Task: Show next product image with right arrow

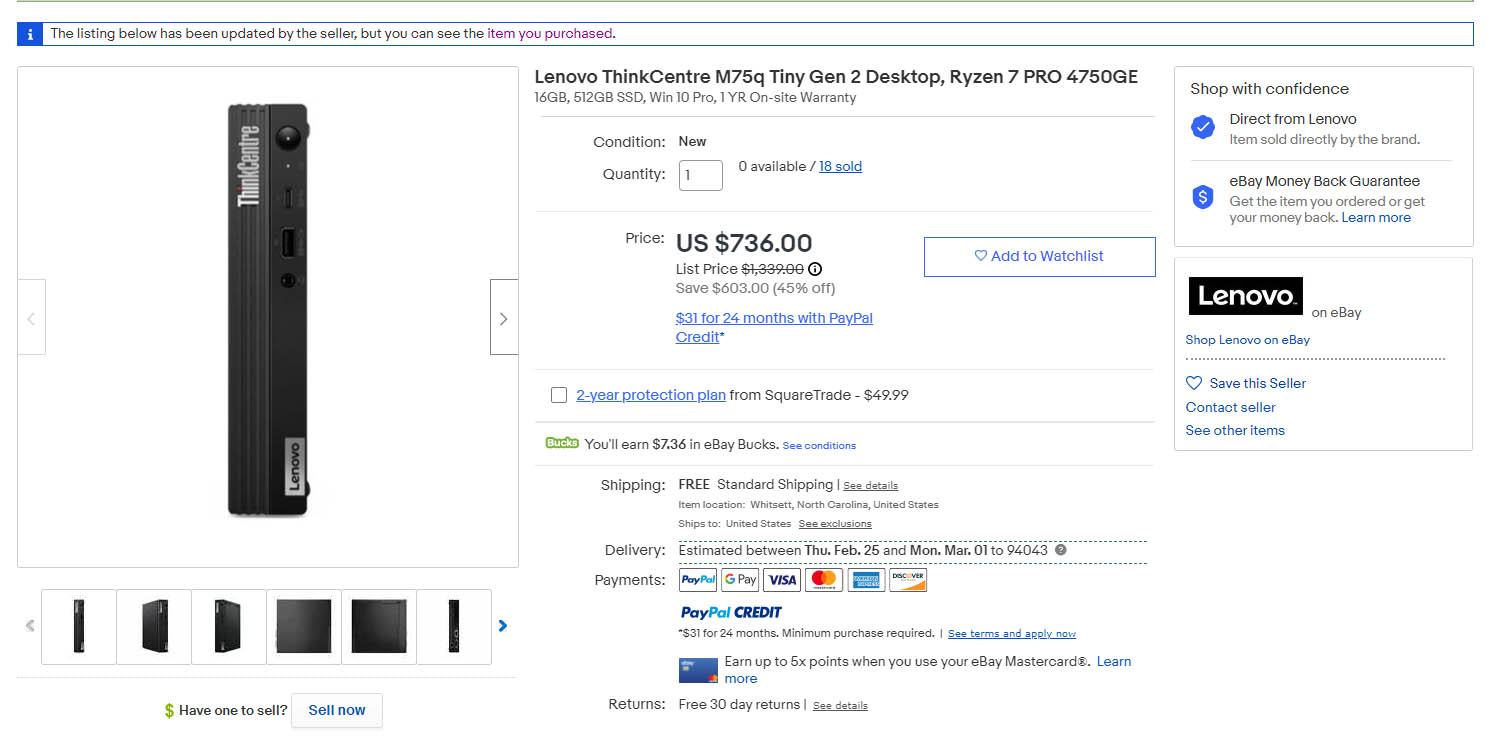Action: pos(503,318)
